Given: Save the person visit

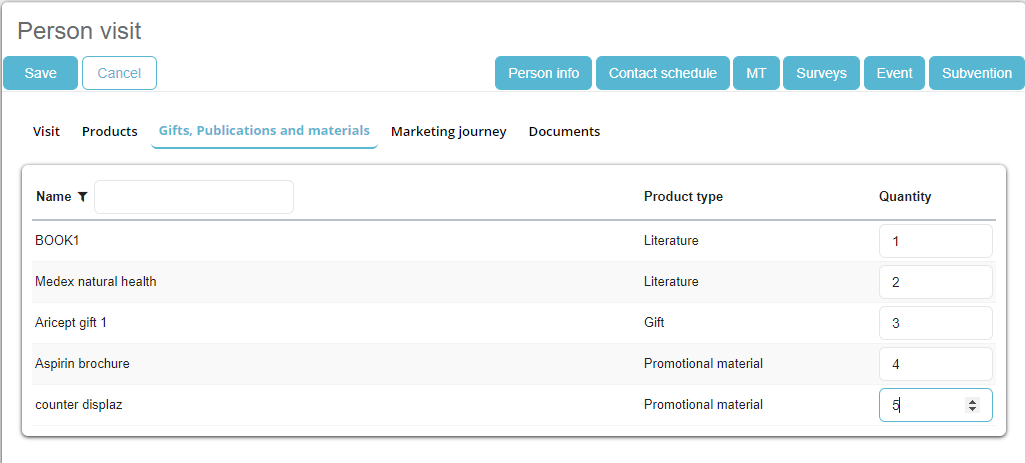Looking at the screenshot, I should tap(41, 73).
